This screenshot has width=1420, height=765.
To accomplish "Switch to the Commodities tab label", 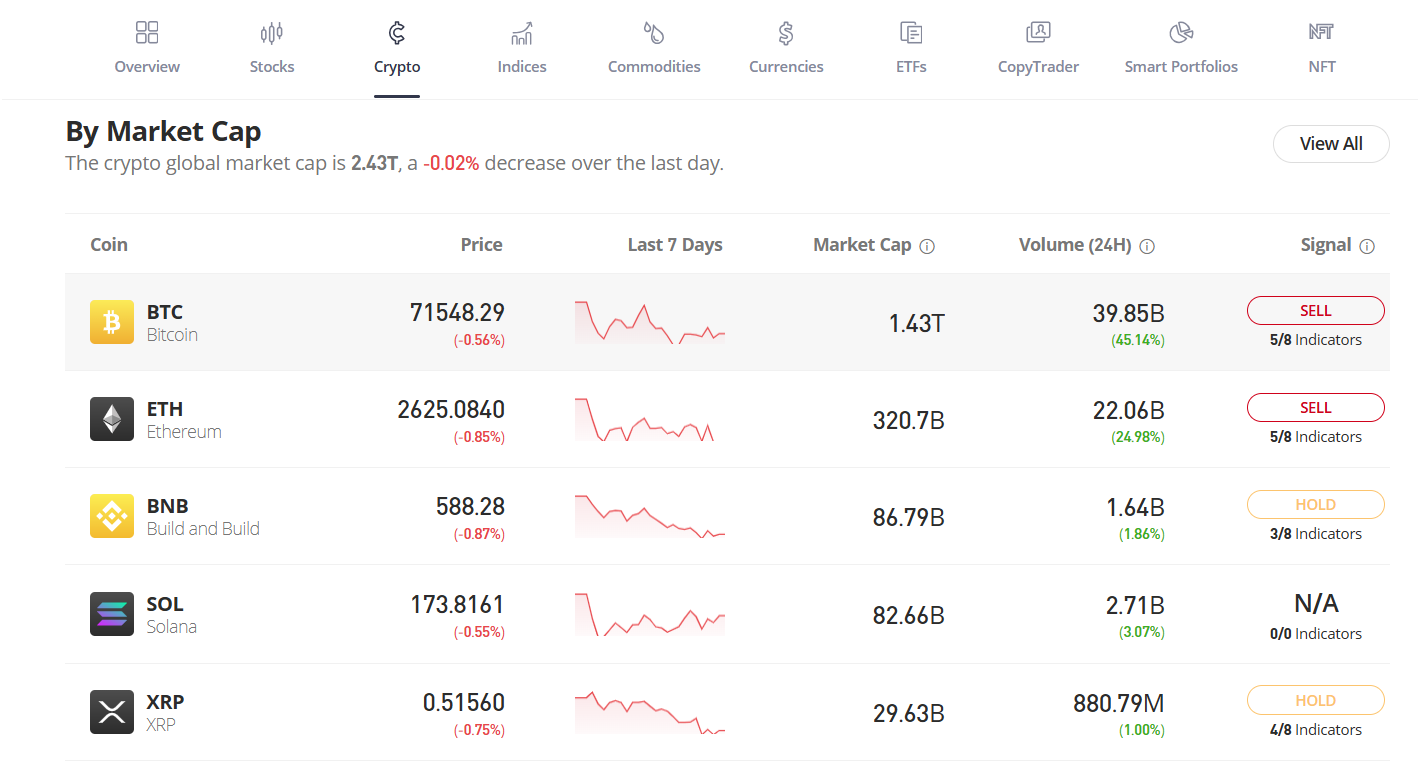I will point(654,67).
